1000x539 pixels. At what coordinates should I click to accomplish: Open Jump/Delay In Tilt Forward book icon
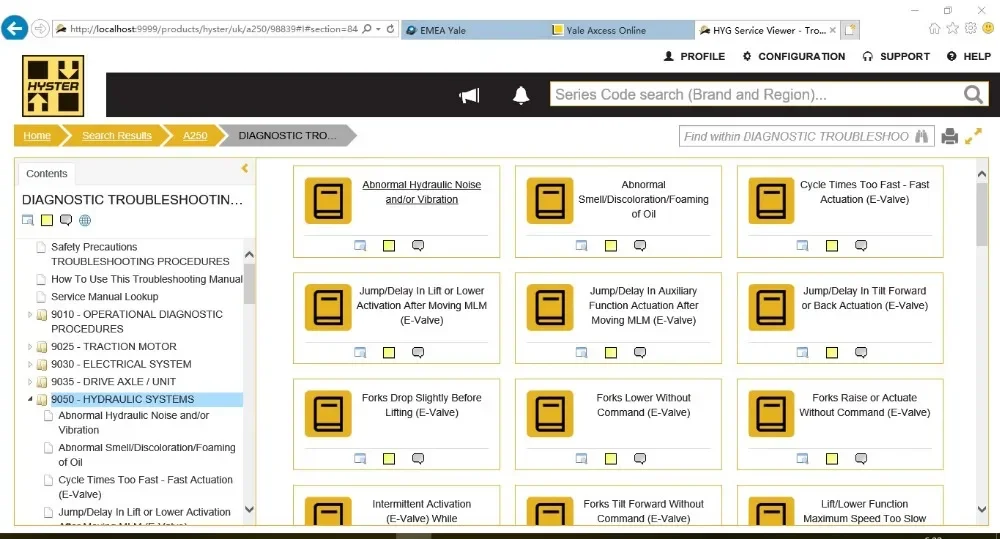point(771,307)
